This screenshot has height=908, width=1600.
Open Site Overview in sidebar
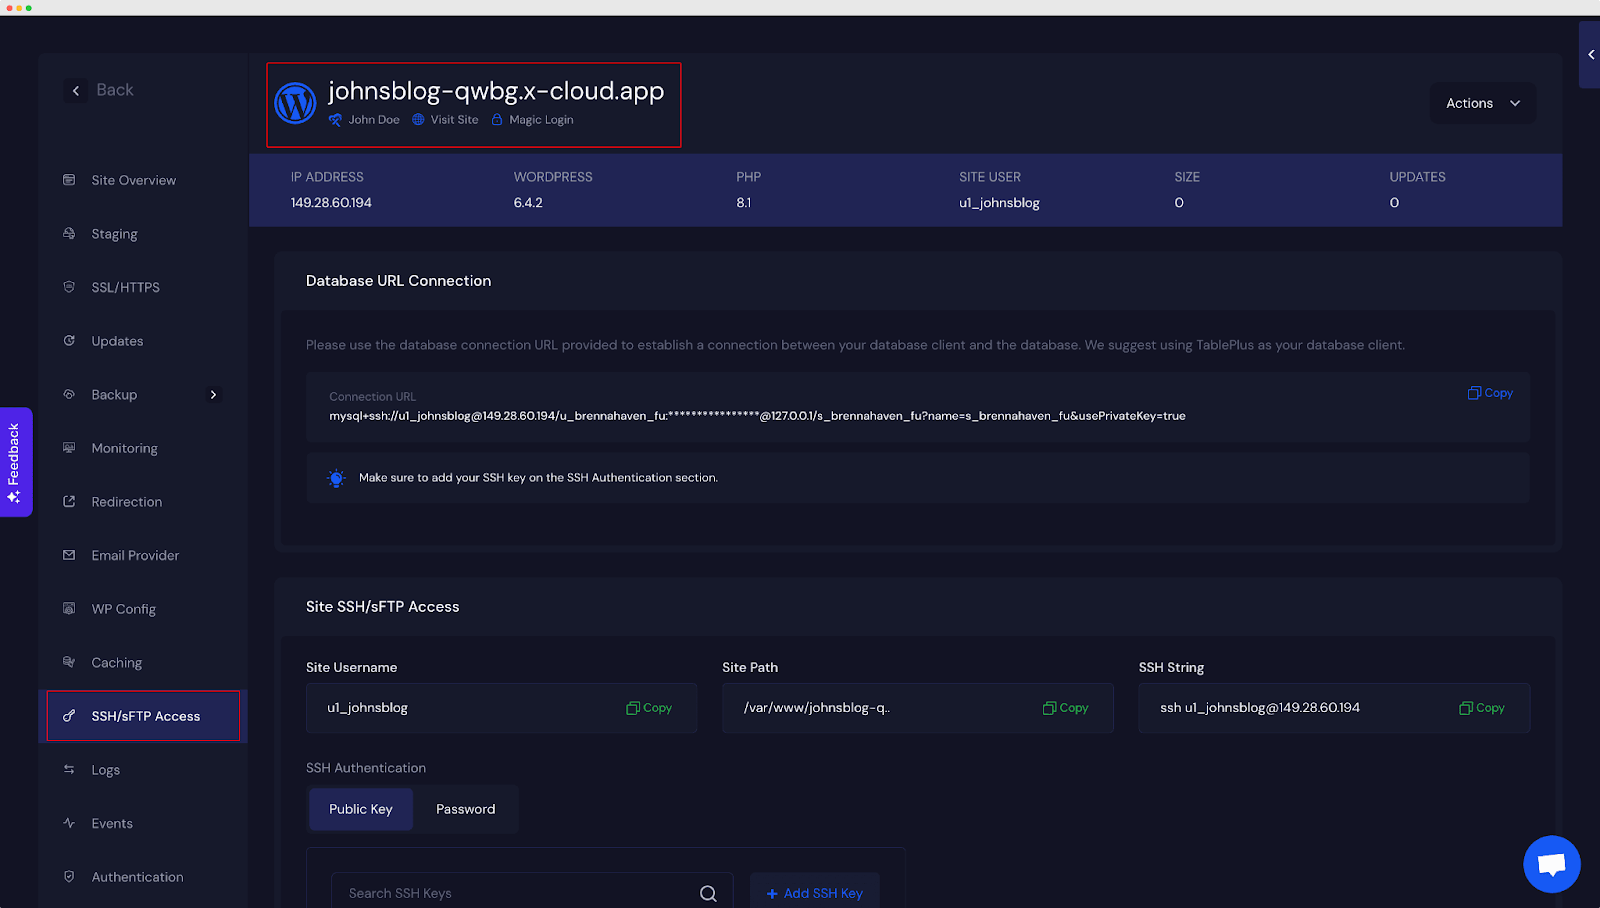tap(133, 180)
